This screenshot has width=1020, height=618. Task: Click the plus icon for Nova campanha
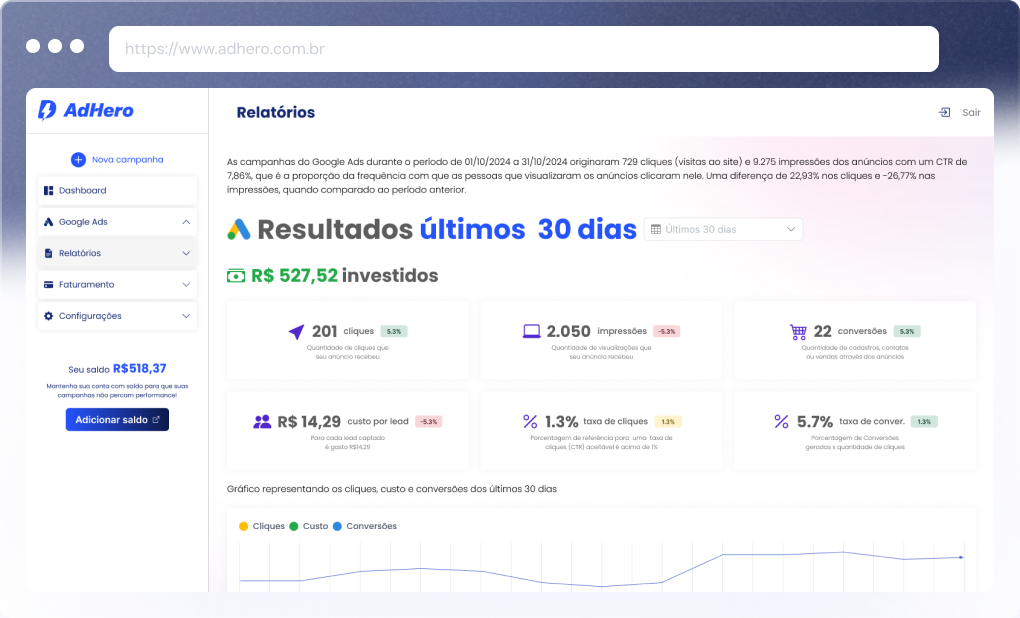pos(78,159)
